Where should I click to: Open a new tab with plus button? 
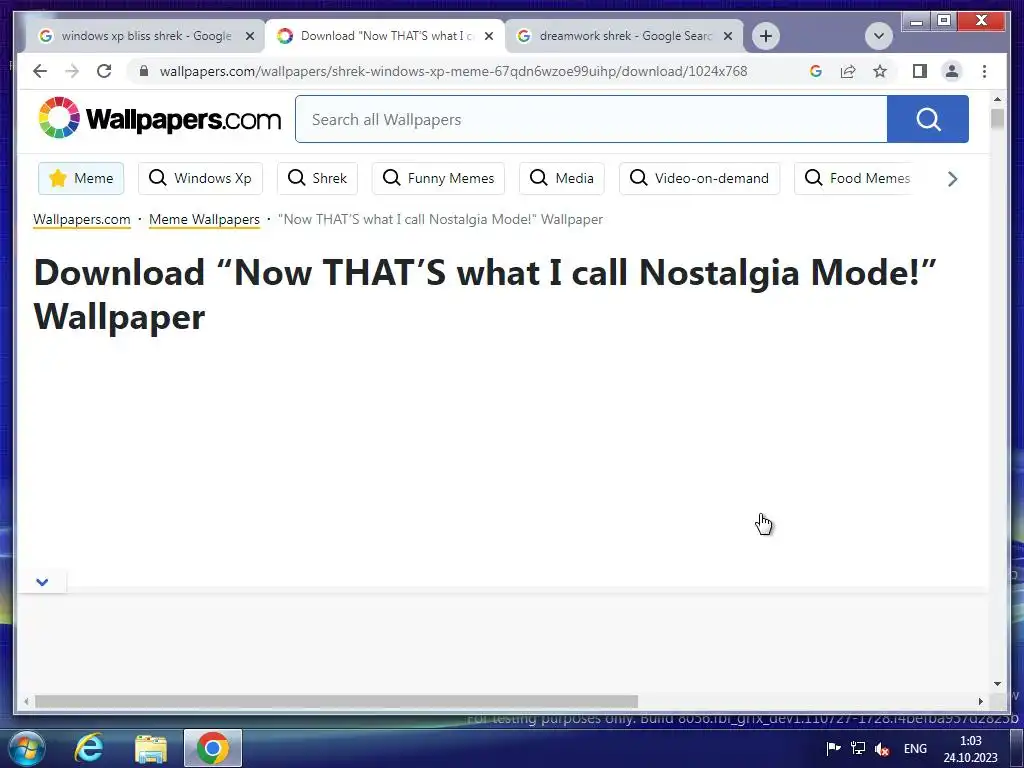pyautogui.click(x=766, y=36)
